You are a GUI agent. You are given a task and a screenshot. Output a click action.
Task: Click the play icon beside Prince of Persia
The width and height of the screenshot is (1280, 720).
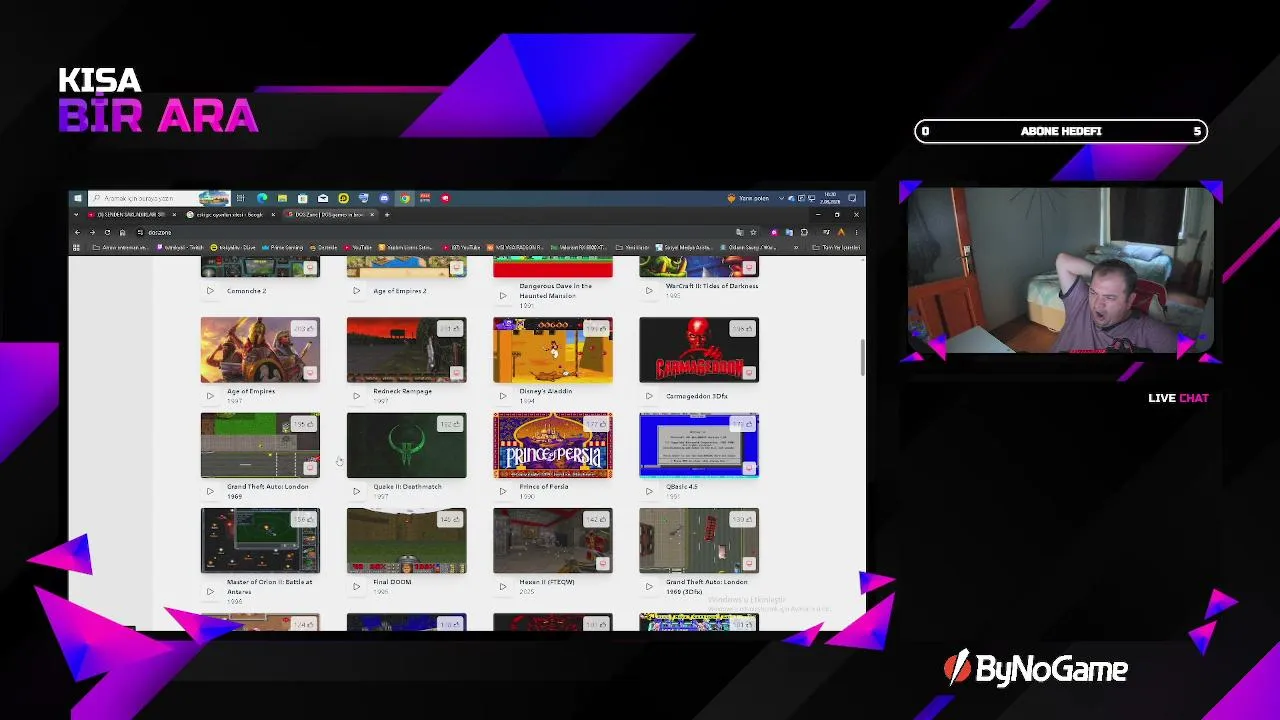(502, 491)
